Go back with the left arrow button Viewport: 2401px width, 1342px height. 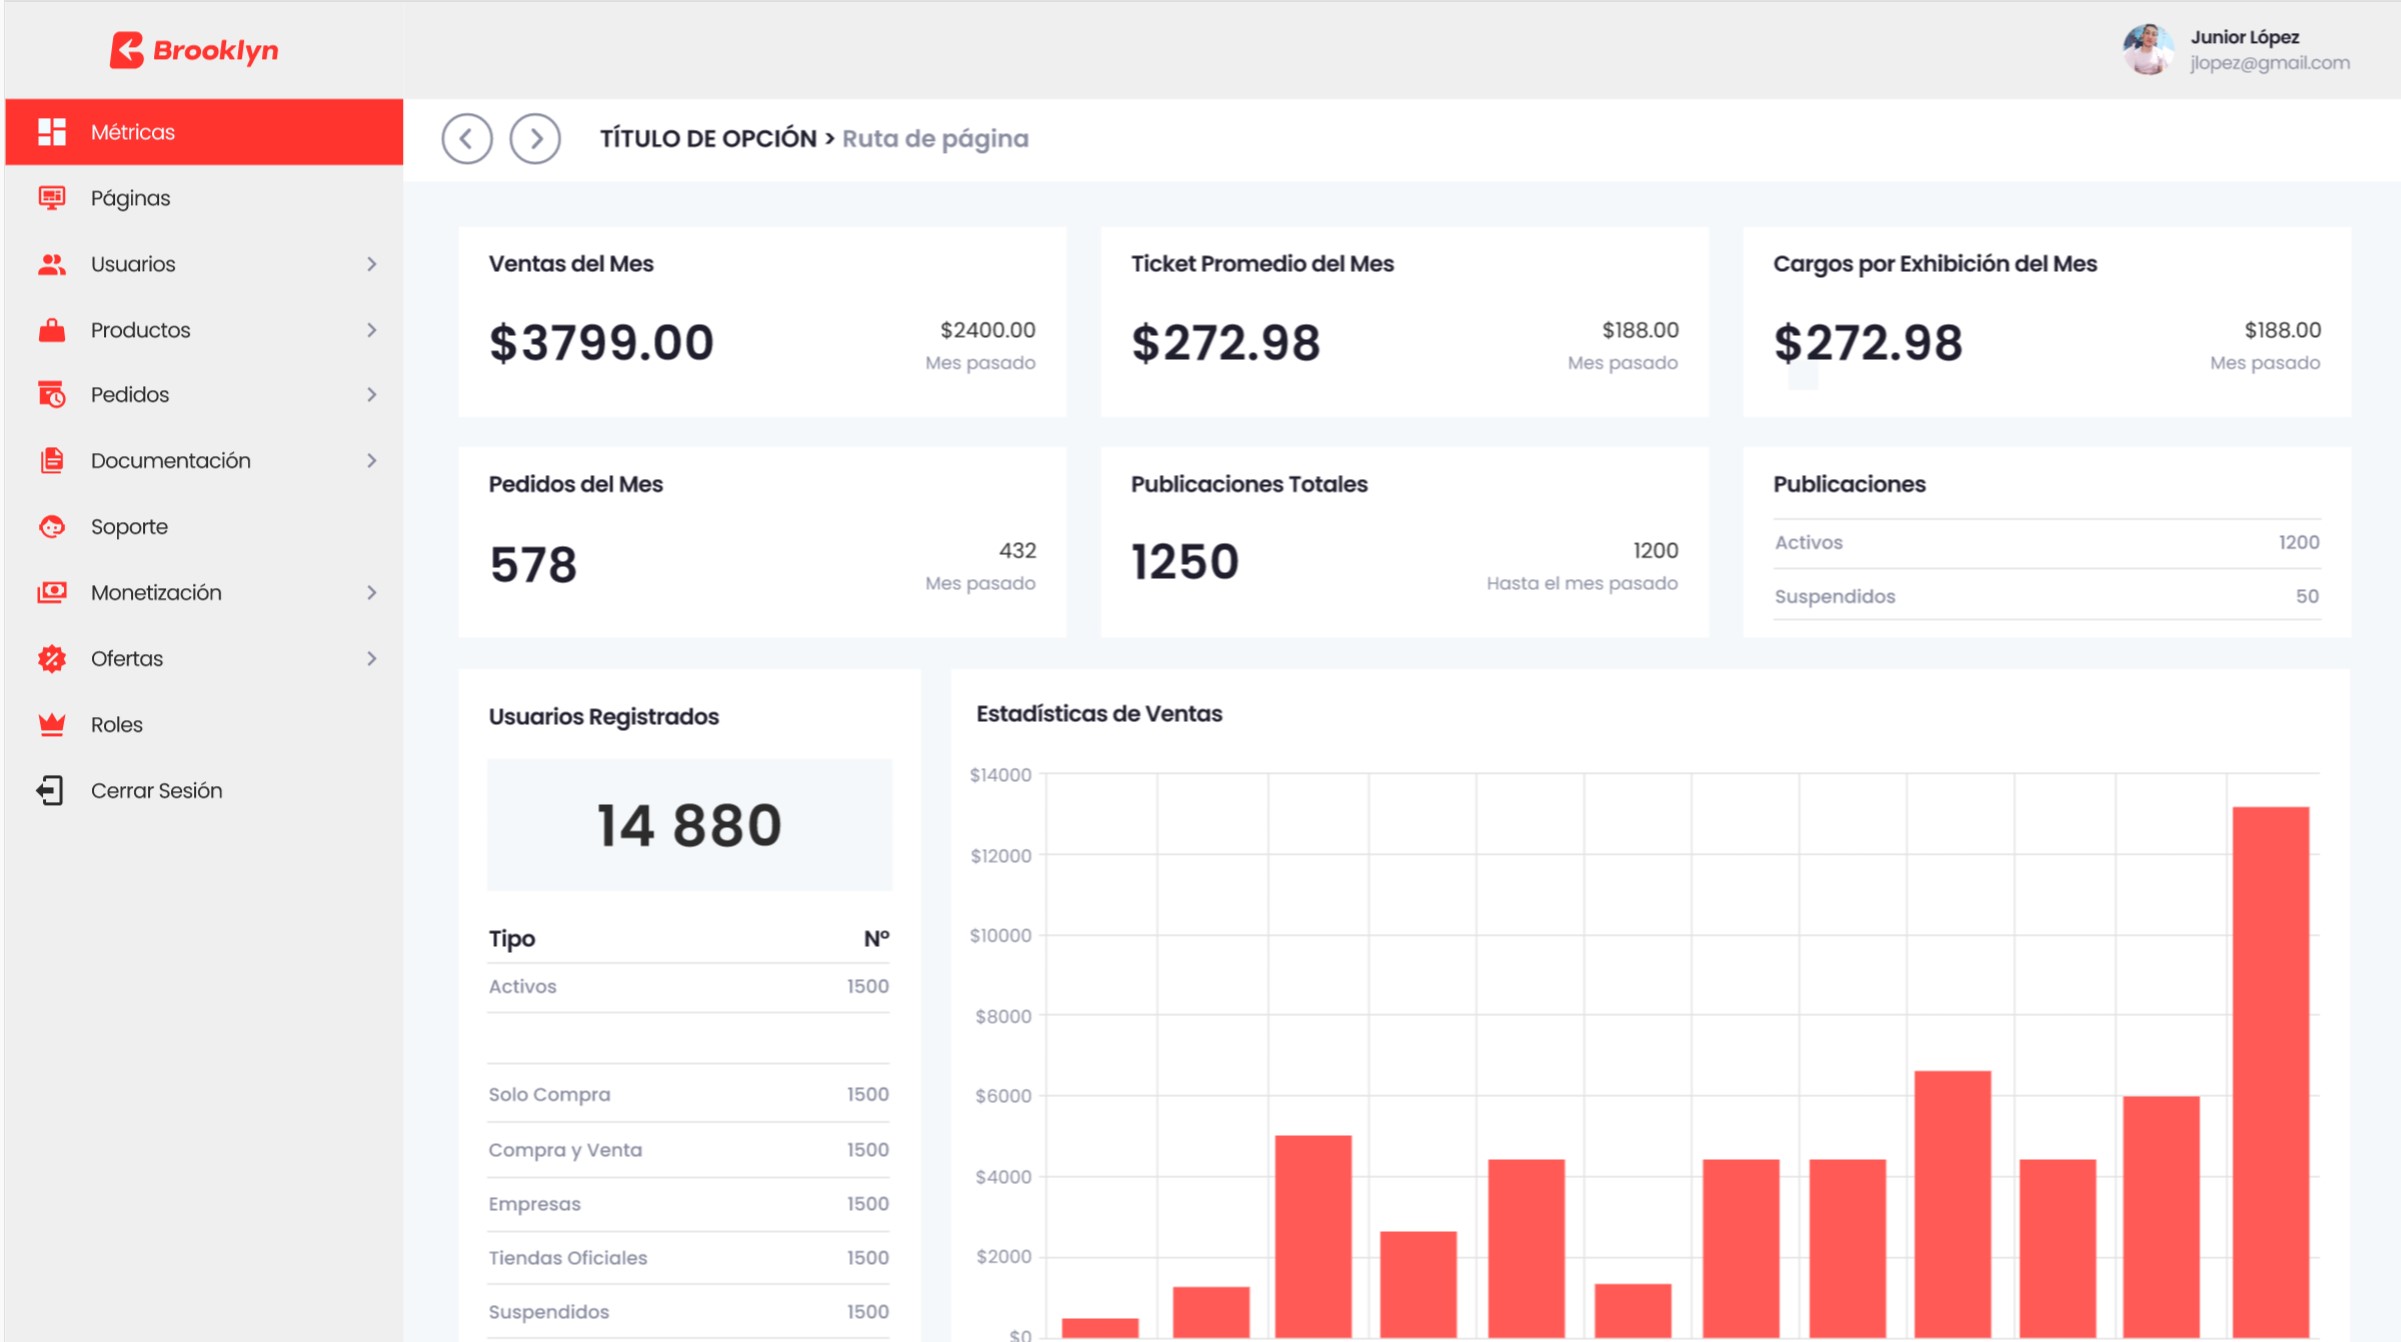coord(467,138)
